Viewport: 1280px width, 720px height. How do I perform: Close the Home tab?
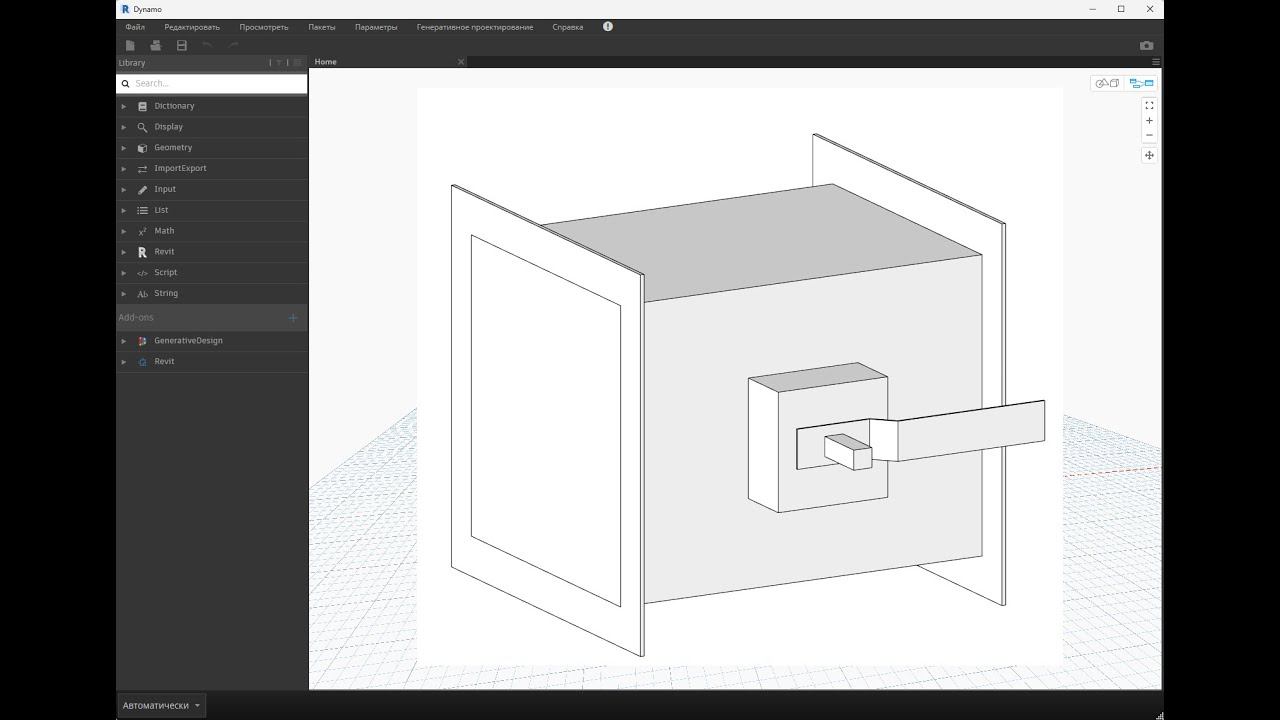point(461,62)
